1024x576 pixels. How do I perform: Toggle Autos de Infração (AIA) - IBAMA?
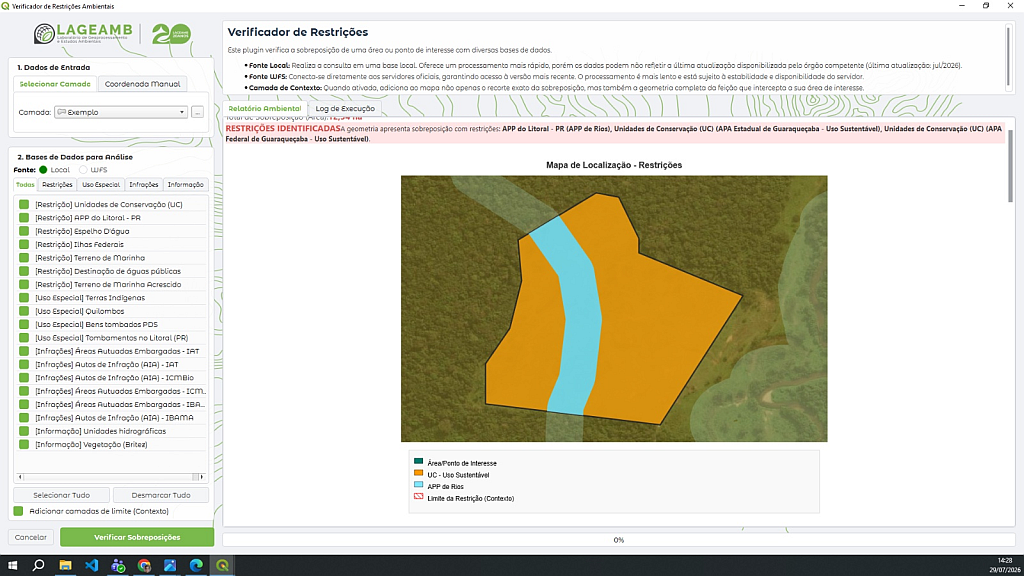pyautogui.click(x=24, y=417)
